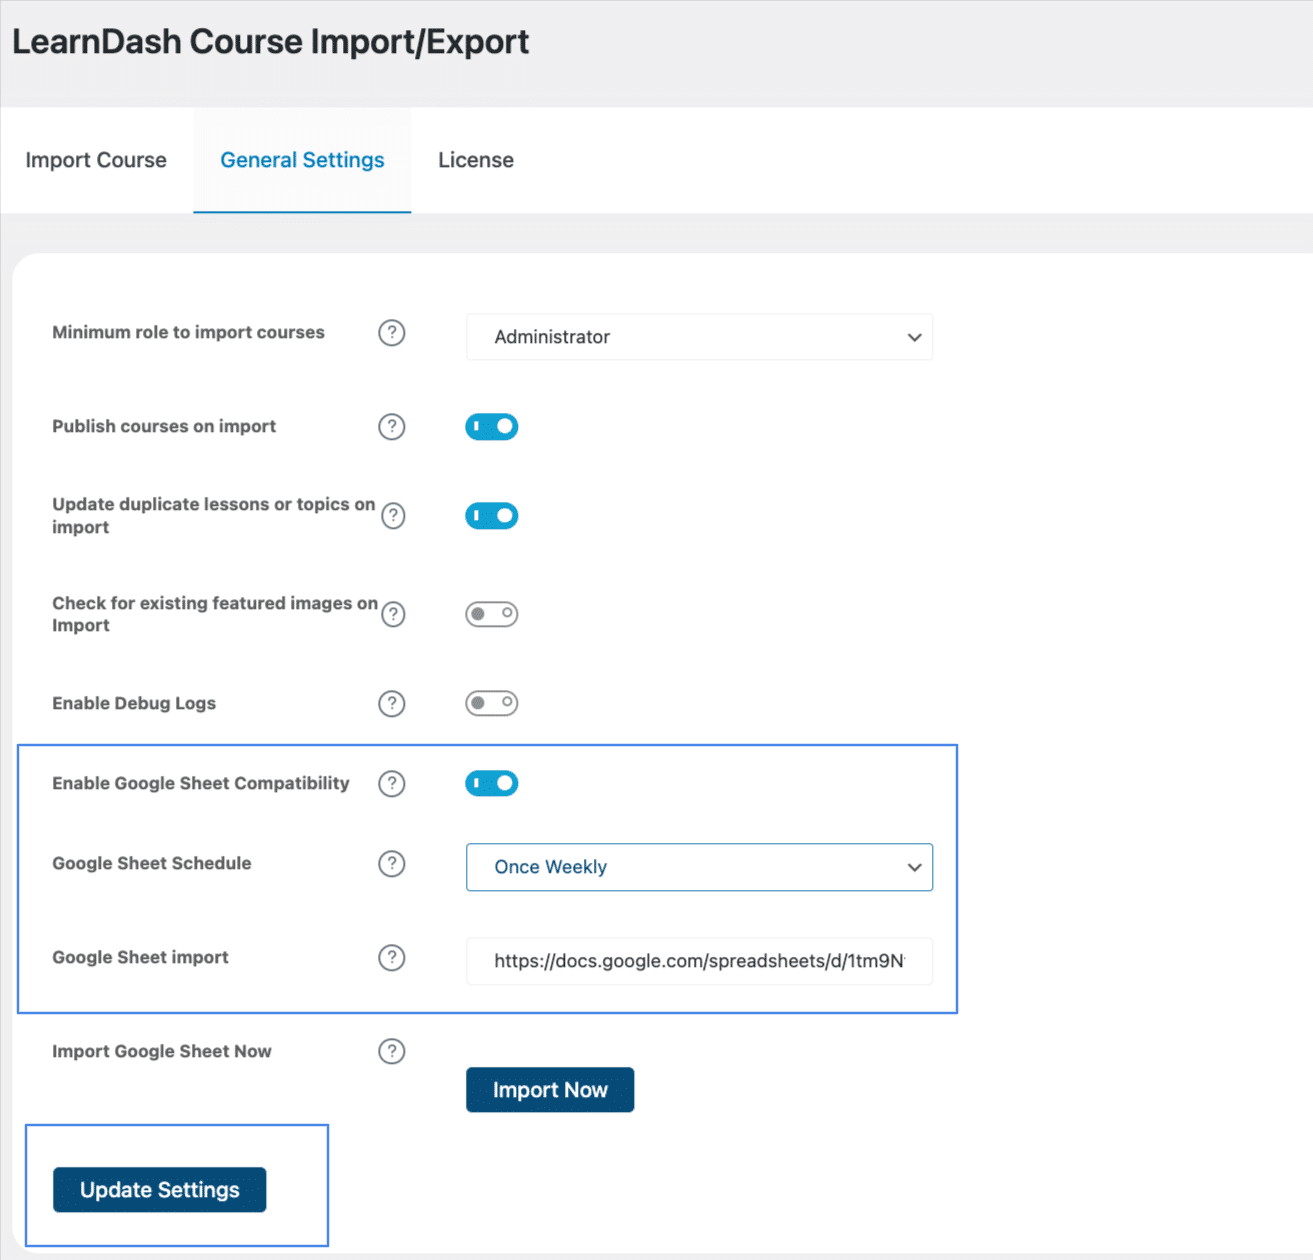Click the 'Publish courses on import' label
Image resolution: width=1313 pixels, height=1260 pixels.
pos(164,426)
